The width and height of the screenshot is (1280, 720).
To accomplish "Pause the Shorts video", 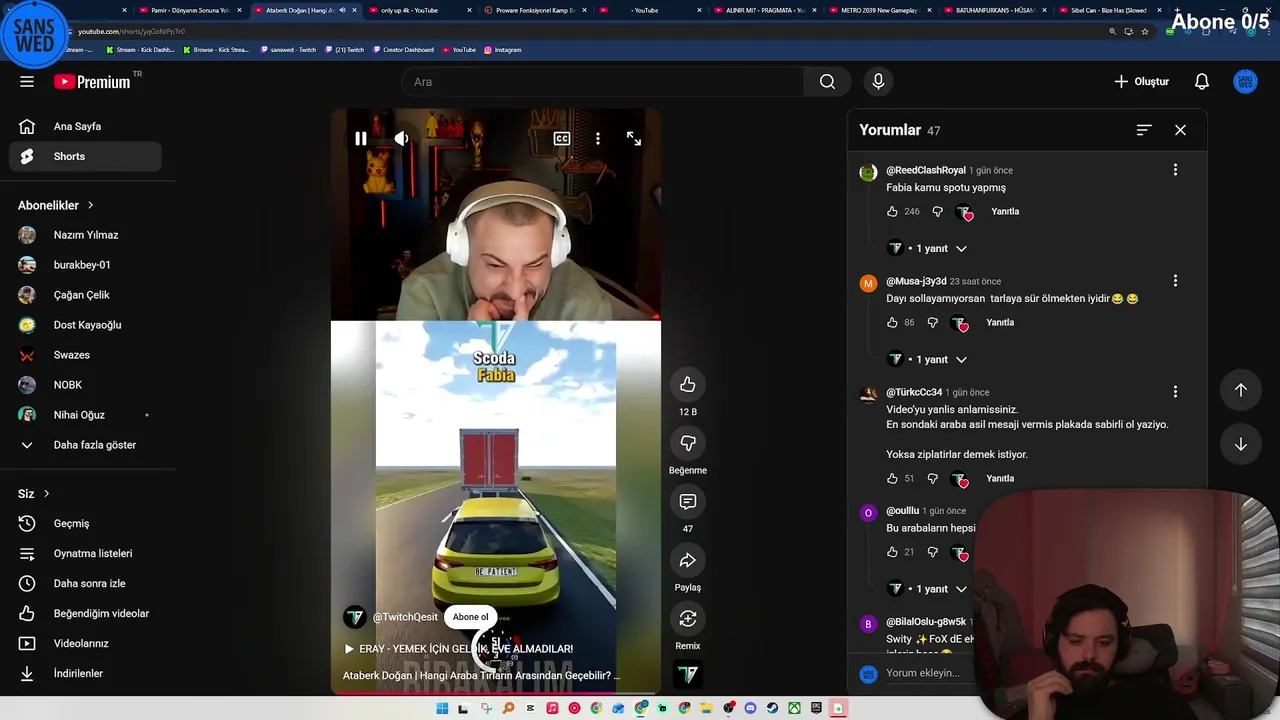I will (361, 139).
